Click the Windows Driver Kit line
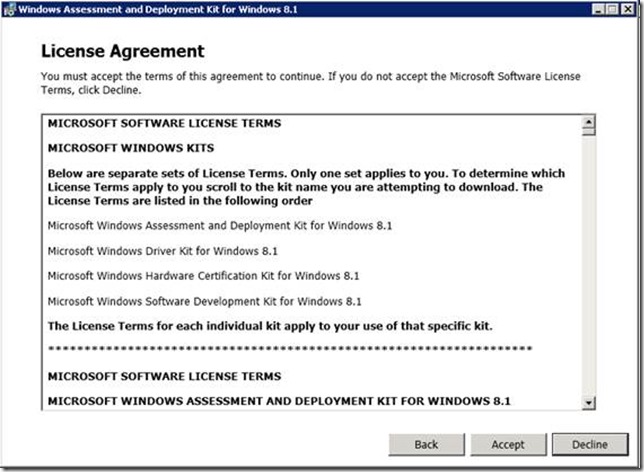Image resolution: width=644 pixels, height=472 pixels. (x=168, y=250)
